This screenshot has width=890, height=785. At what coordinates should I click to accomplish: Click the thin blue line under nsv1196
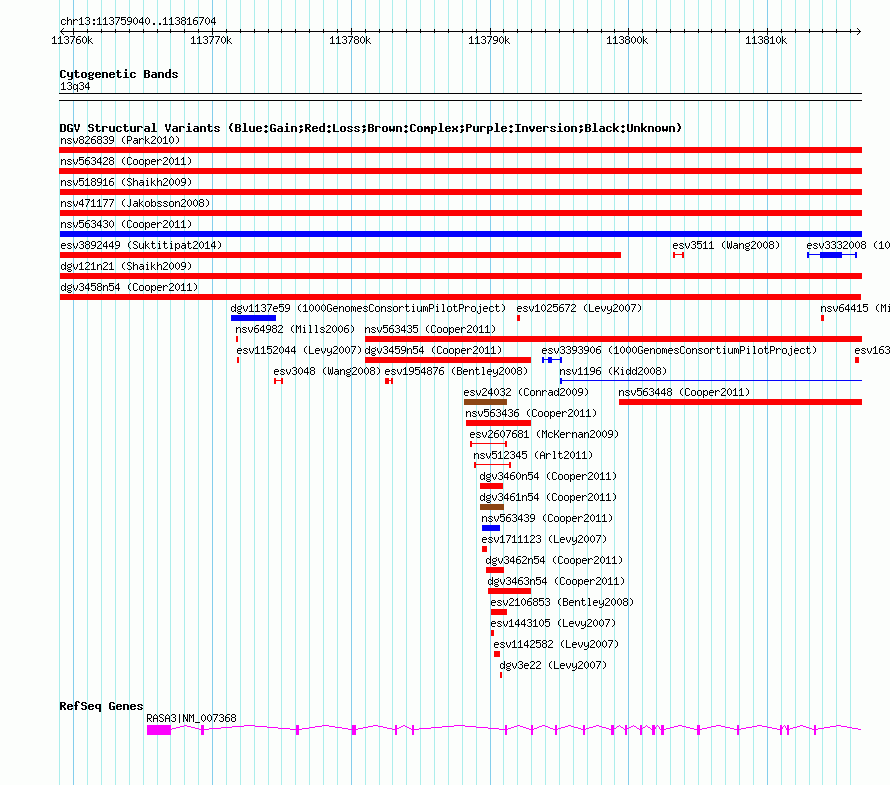pos(711,381)
